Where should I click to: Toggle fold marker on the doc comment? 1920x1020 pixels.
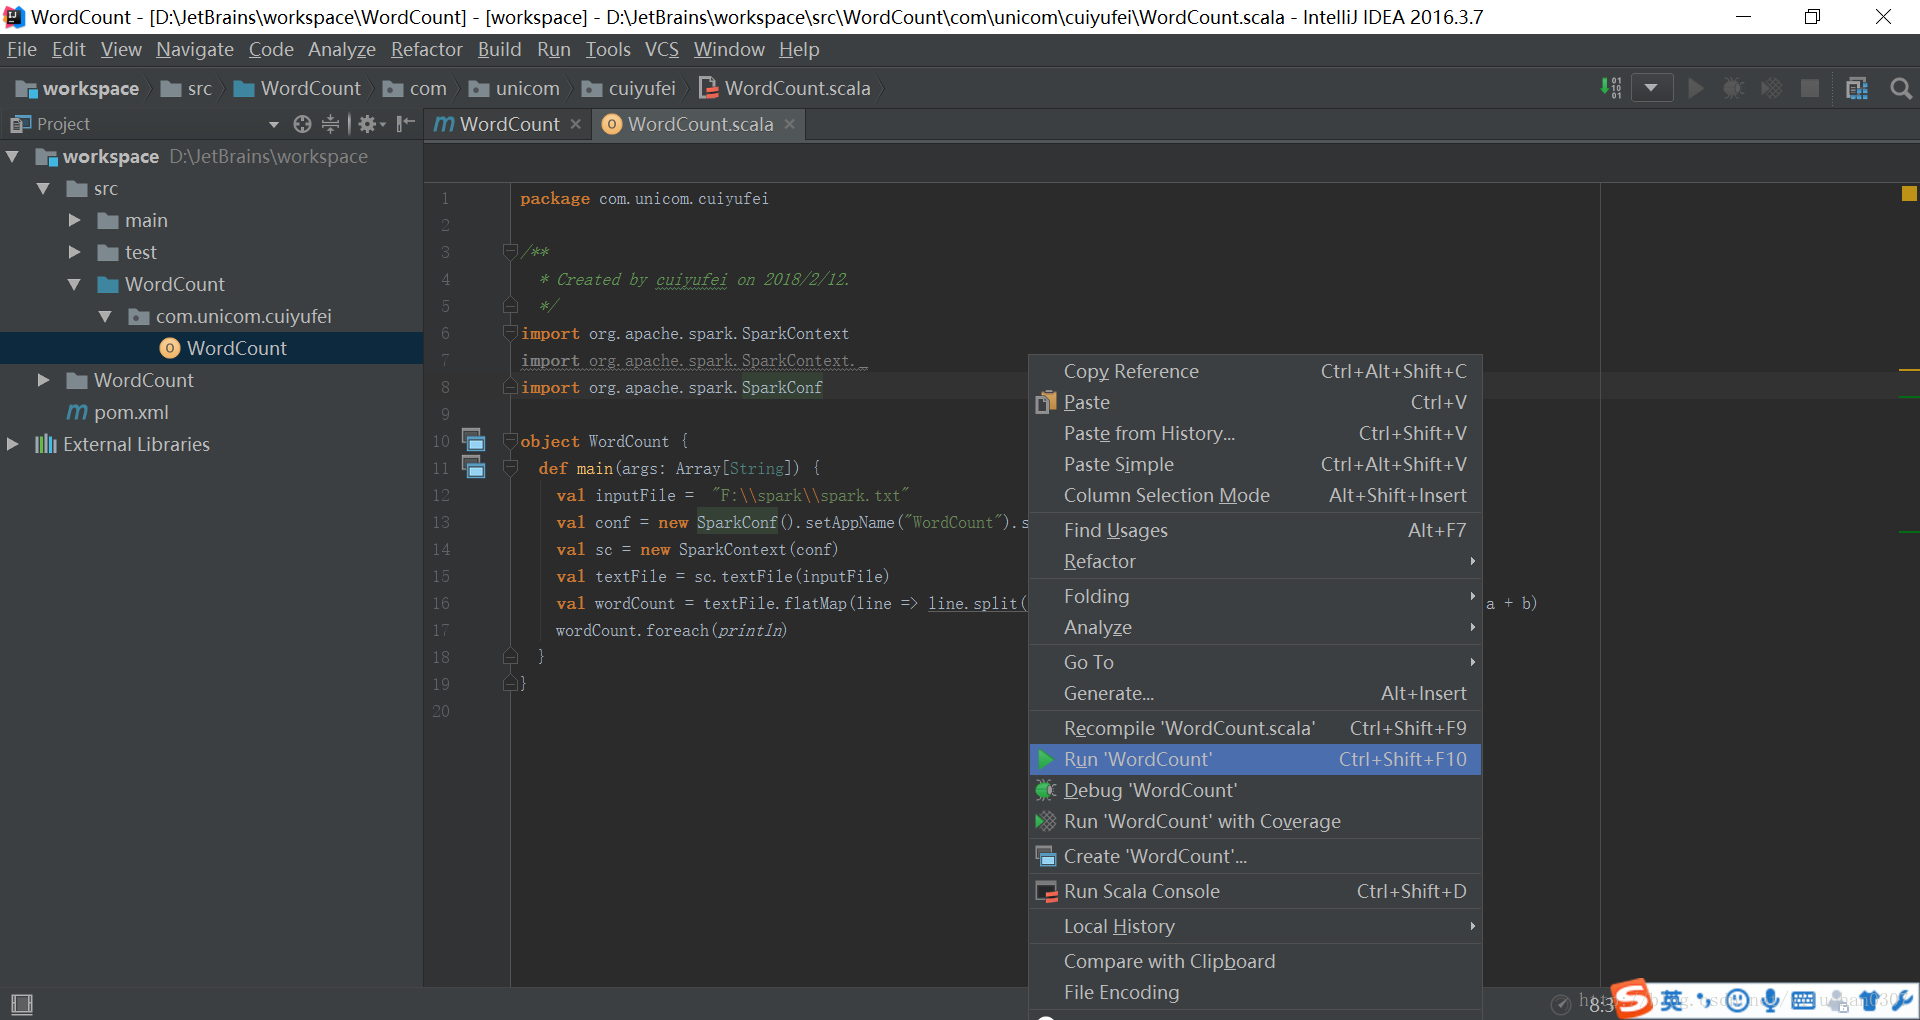(x=510, y=251)
